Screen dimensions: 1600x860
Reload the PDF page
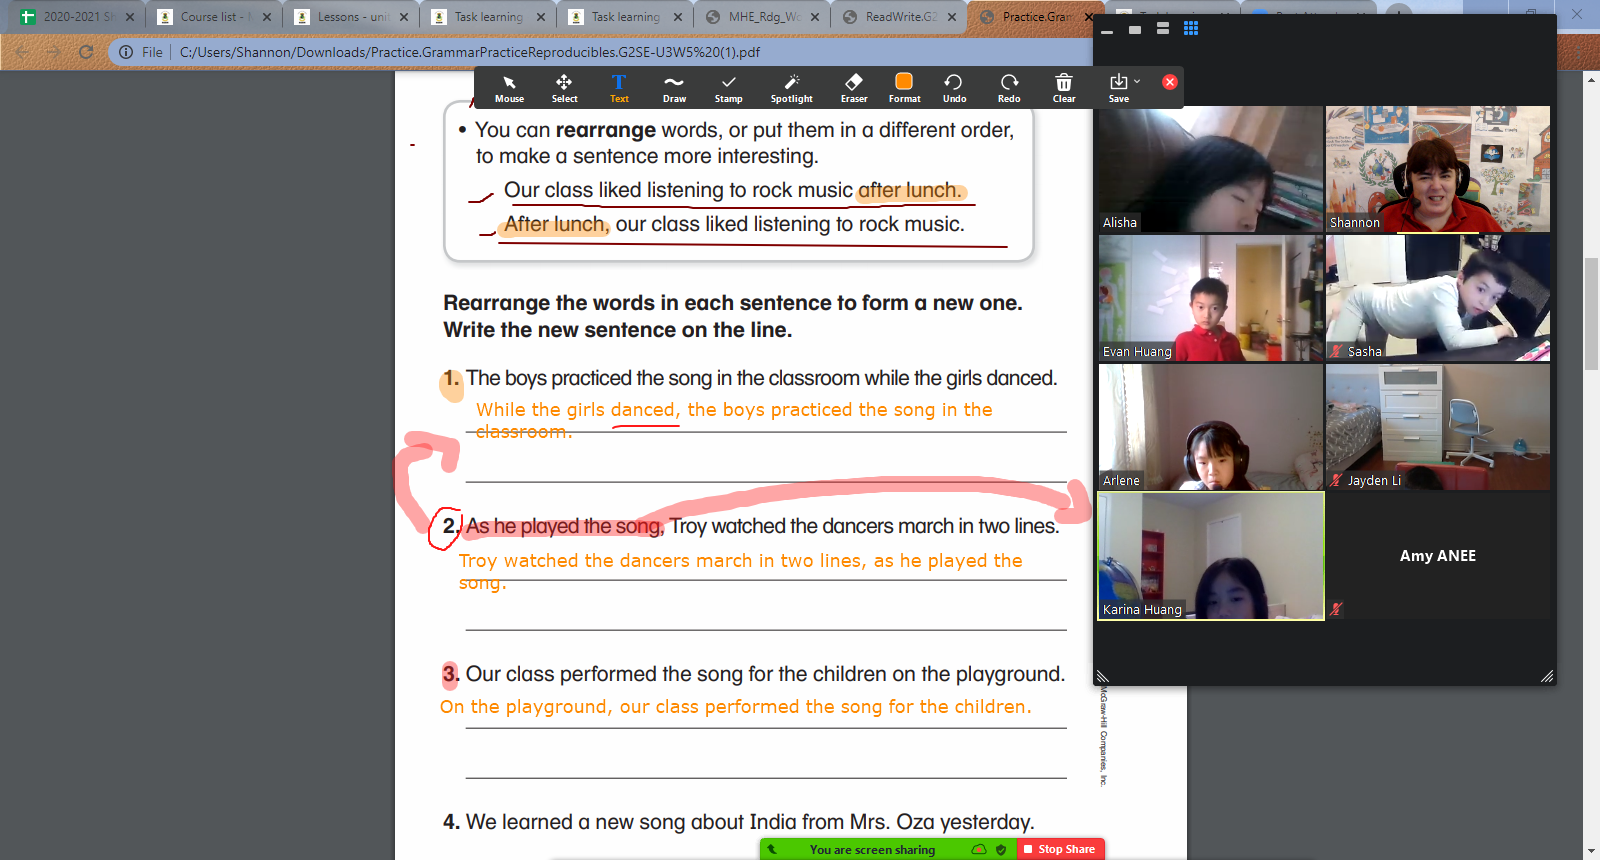click(x=86, y=52)
